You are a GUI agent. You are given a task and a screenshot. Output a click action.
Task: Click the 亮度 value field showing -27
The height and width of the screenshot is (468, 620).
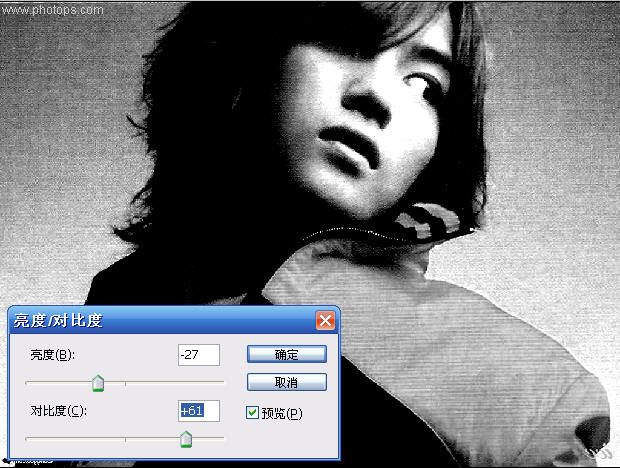point(199,355)
